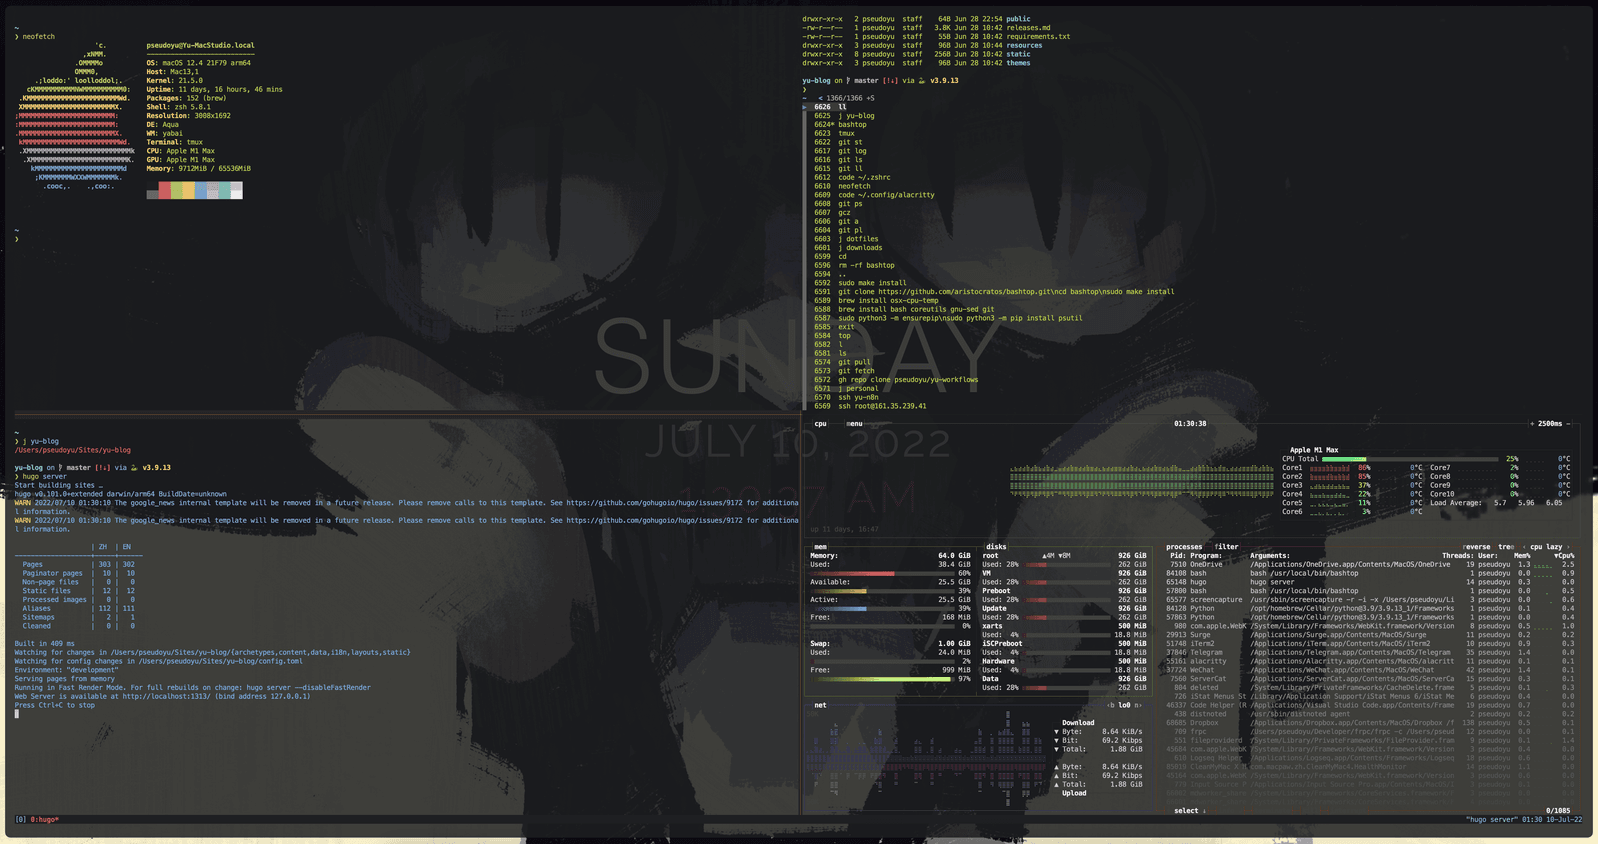Image resolution: width=1598 pixels, height=844 pixels.
Task: Activate the processes filter field
Action: (x=1226, y=547)
